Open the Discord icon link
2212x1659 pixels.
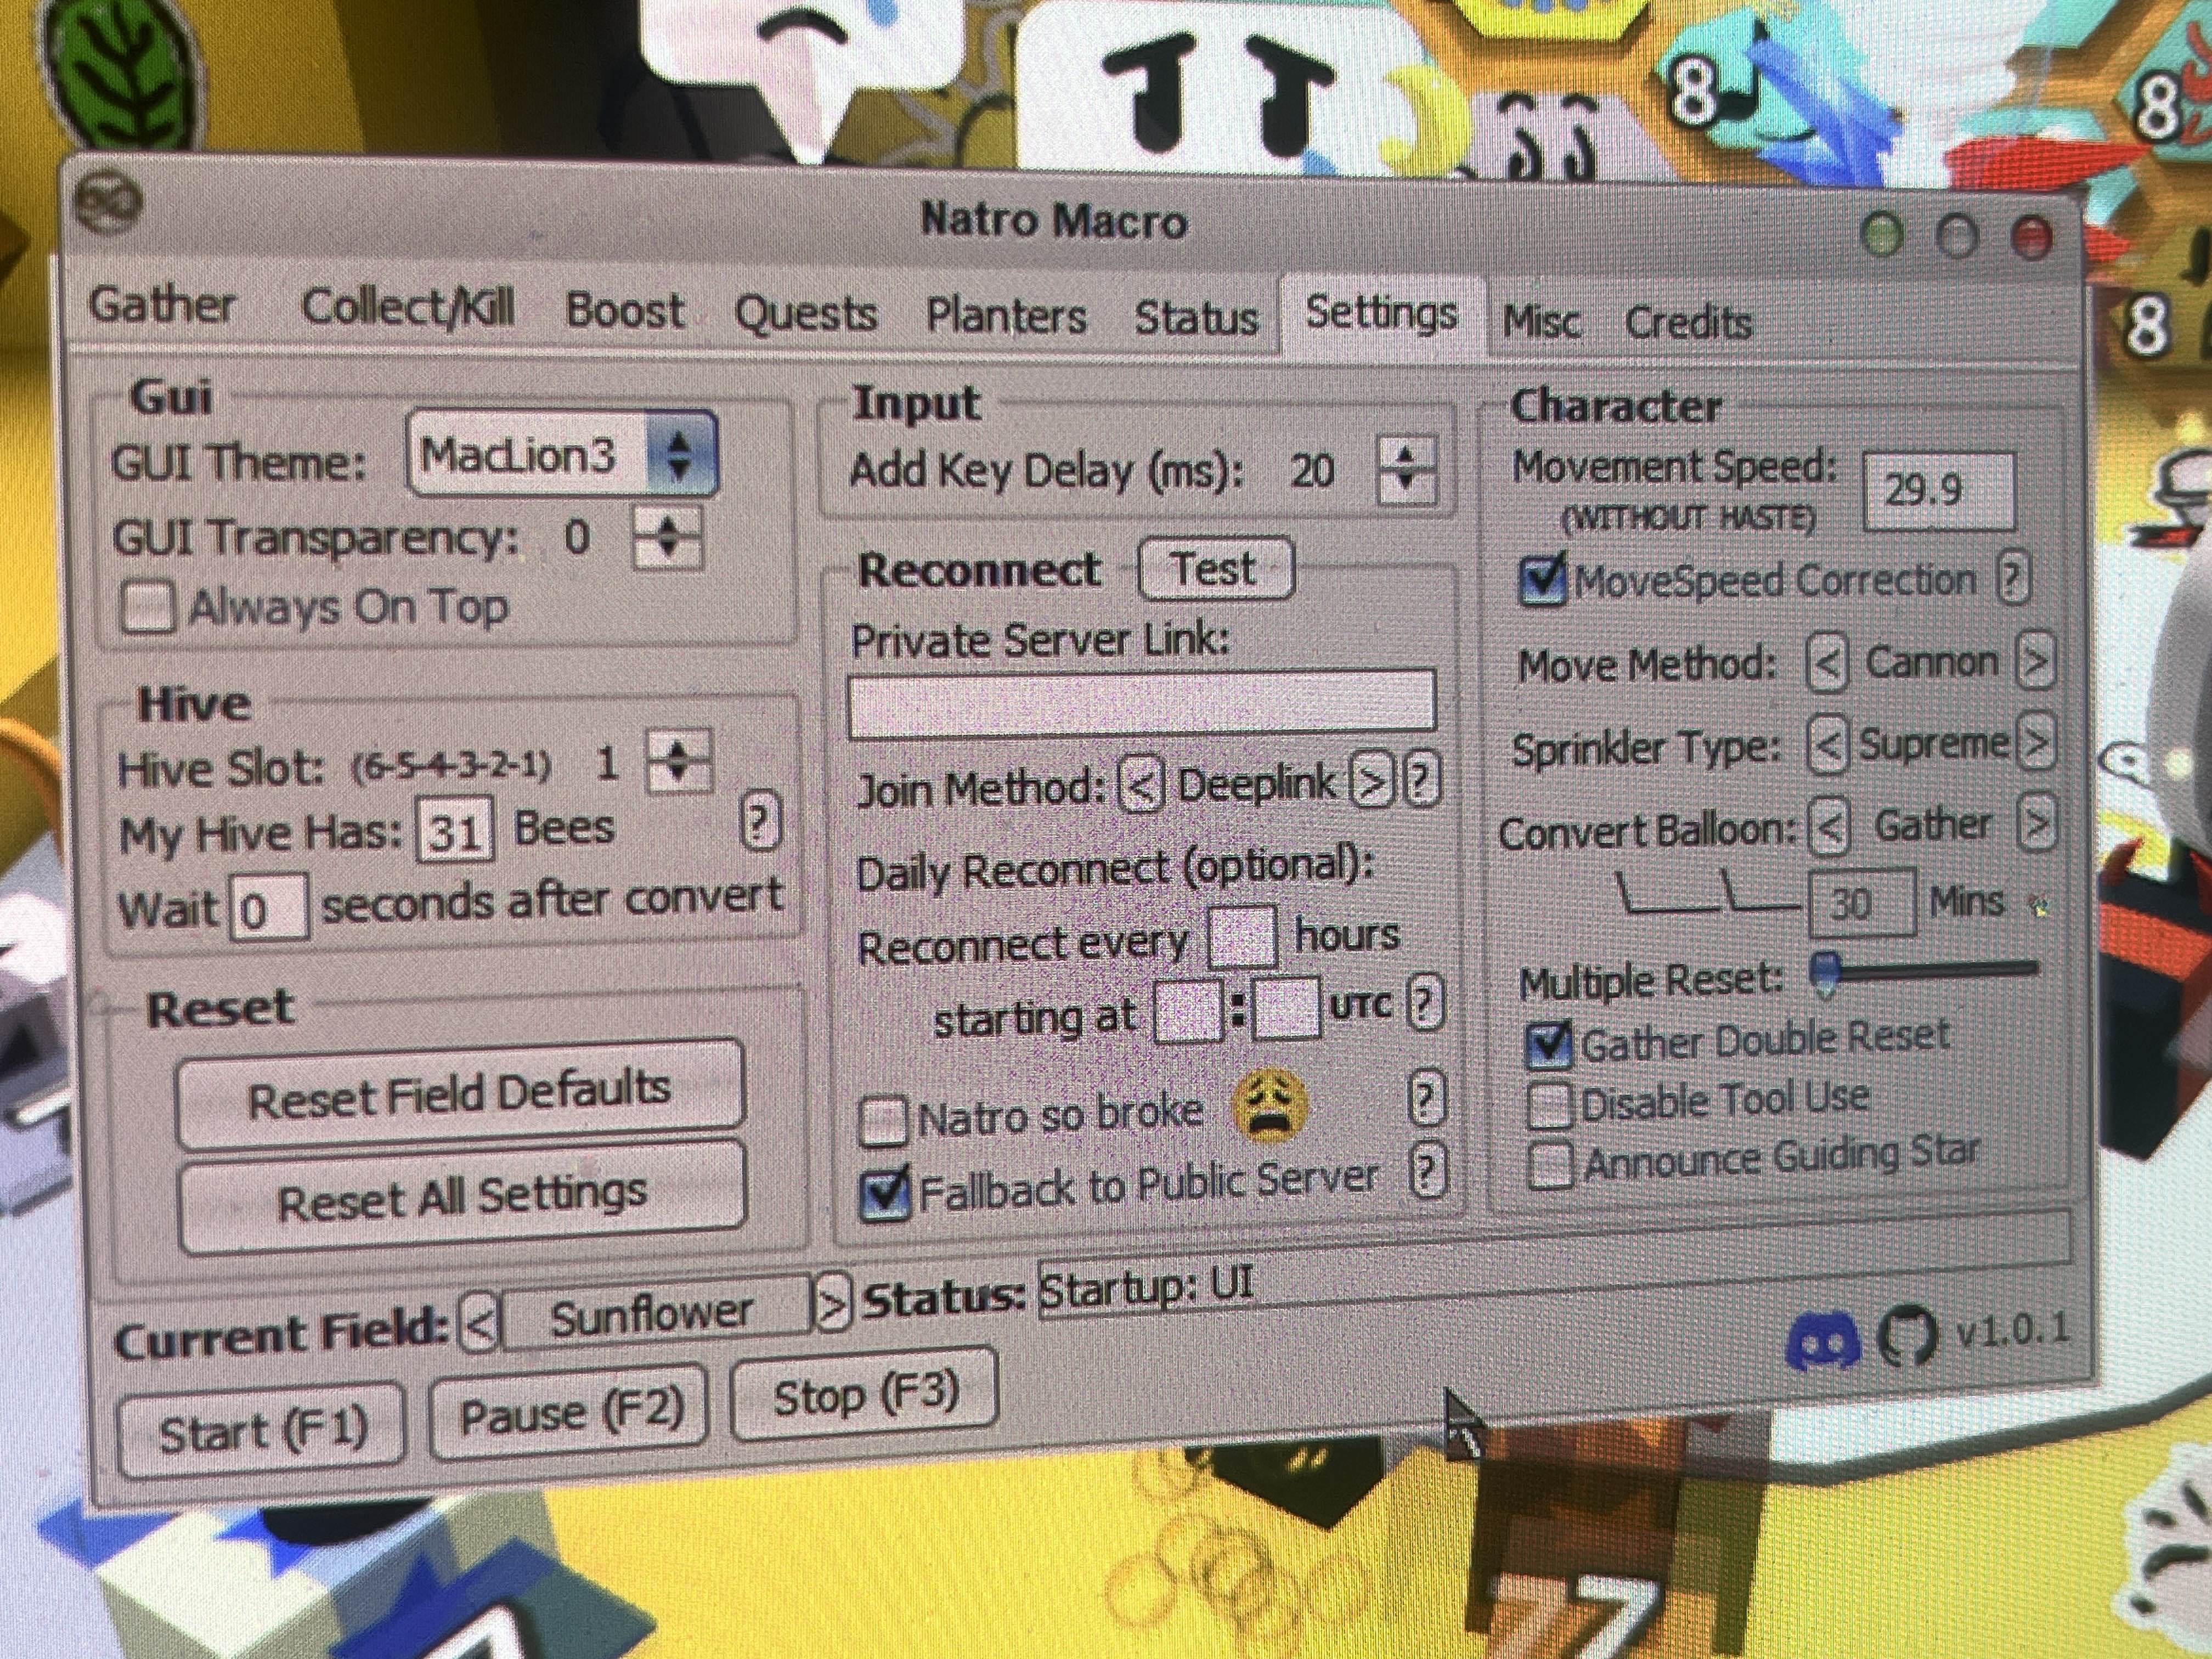[1822, 1341]
